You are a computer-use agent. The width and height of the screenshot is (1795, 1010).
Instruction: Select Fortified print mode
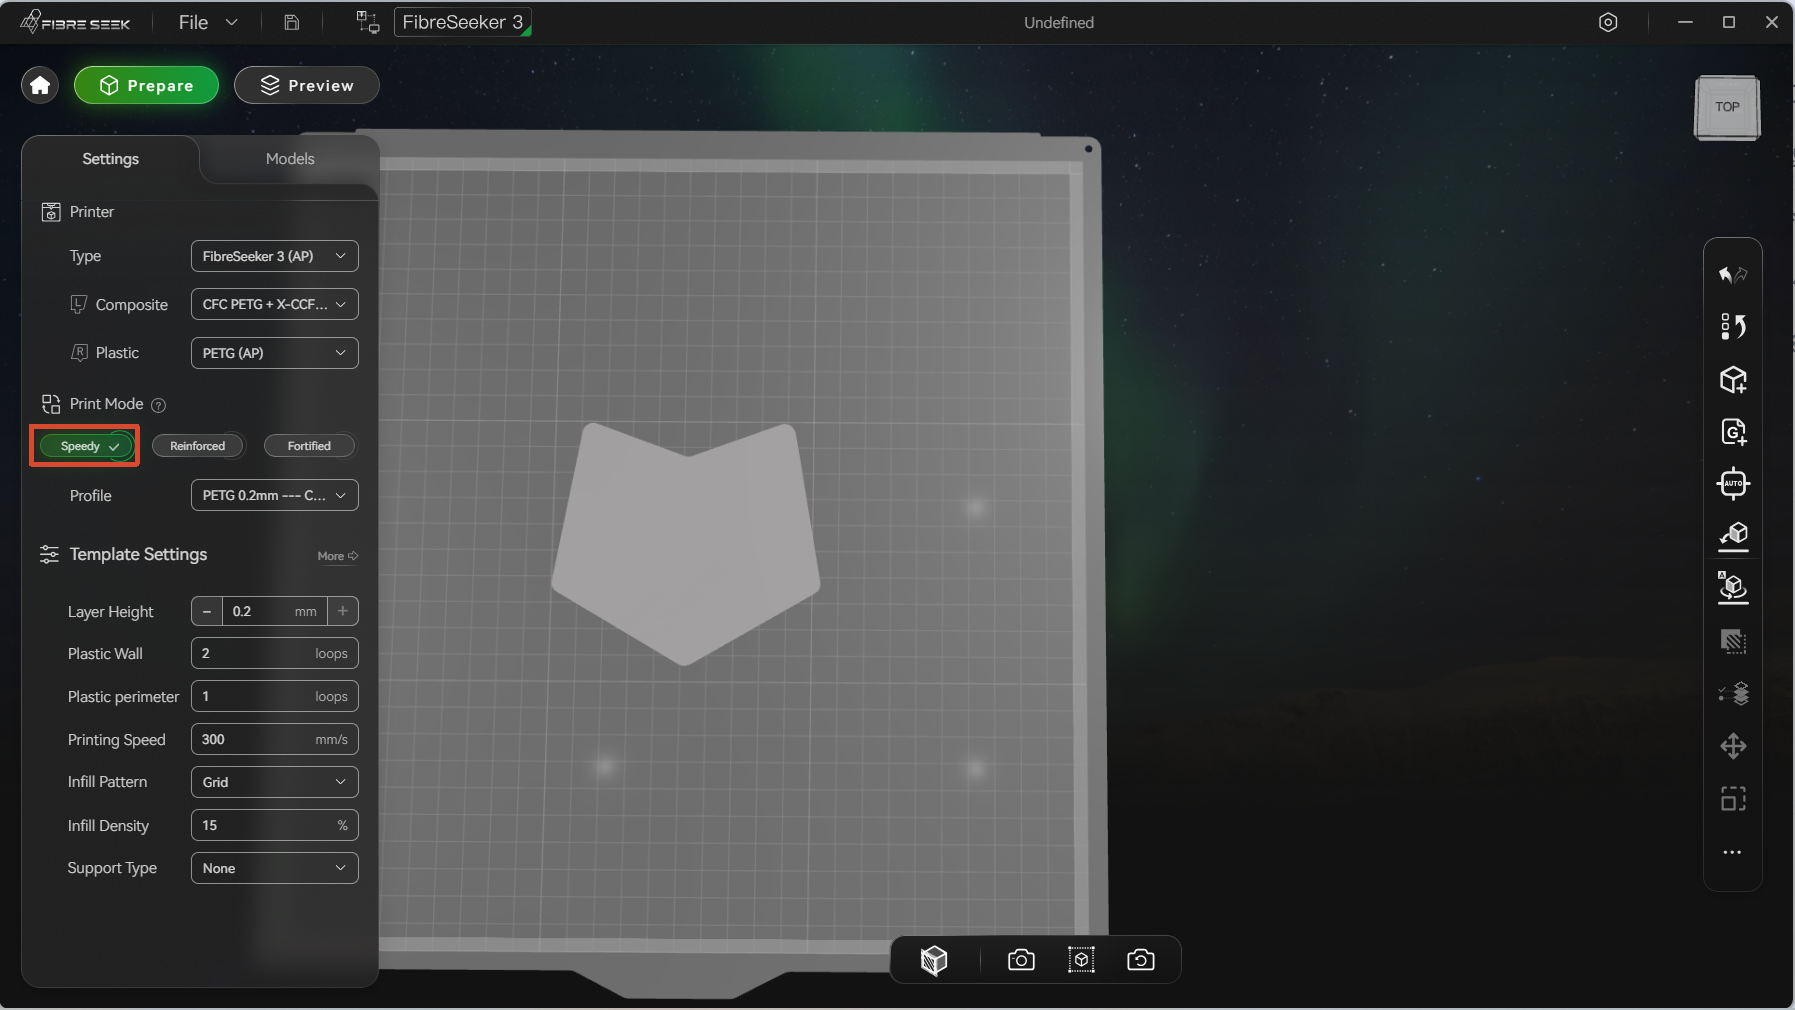click(x=309, y=446)
